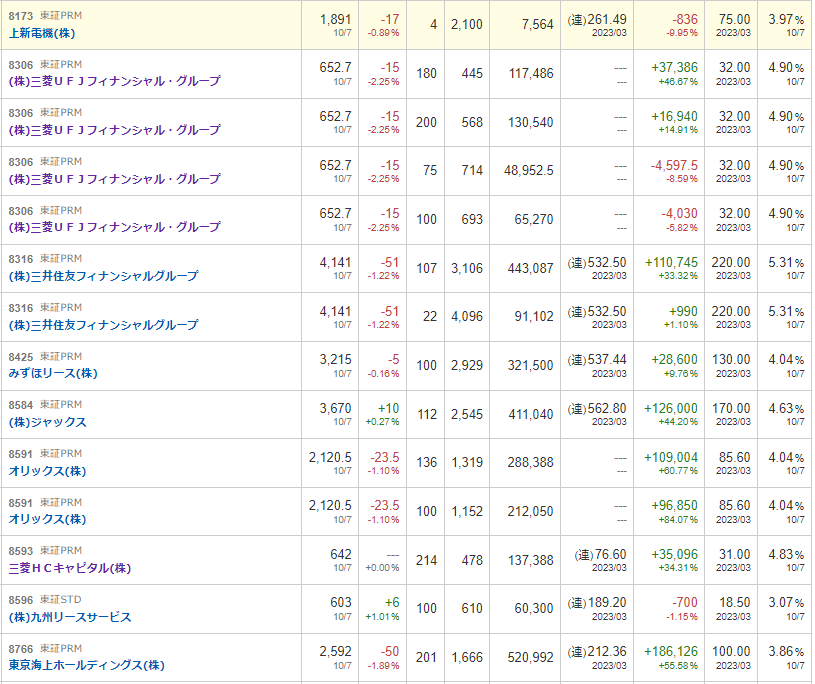
Task: Select the 1,319 purchase price cell
Action: (467, 463)
